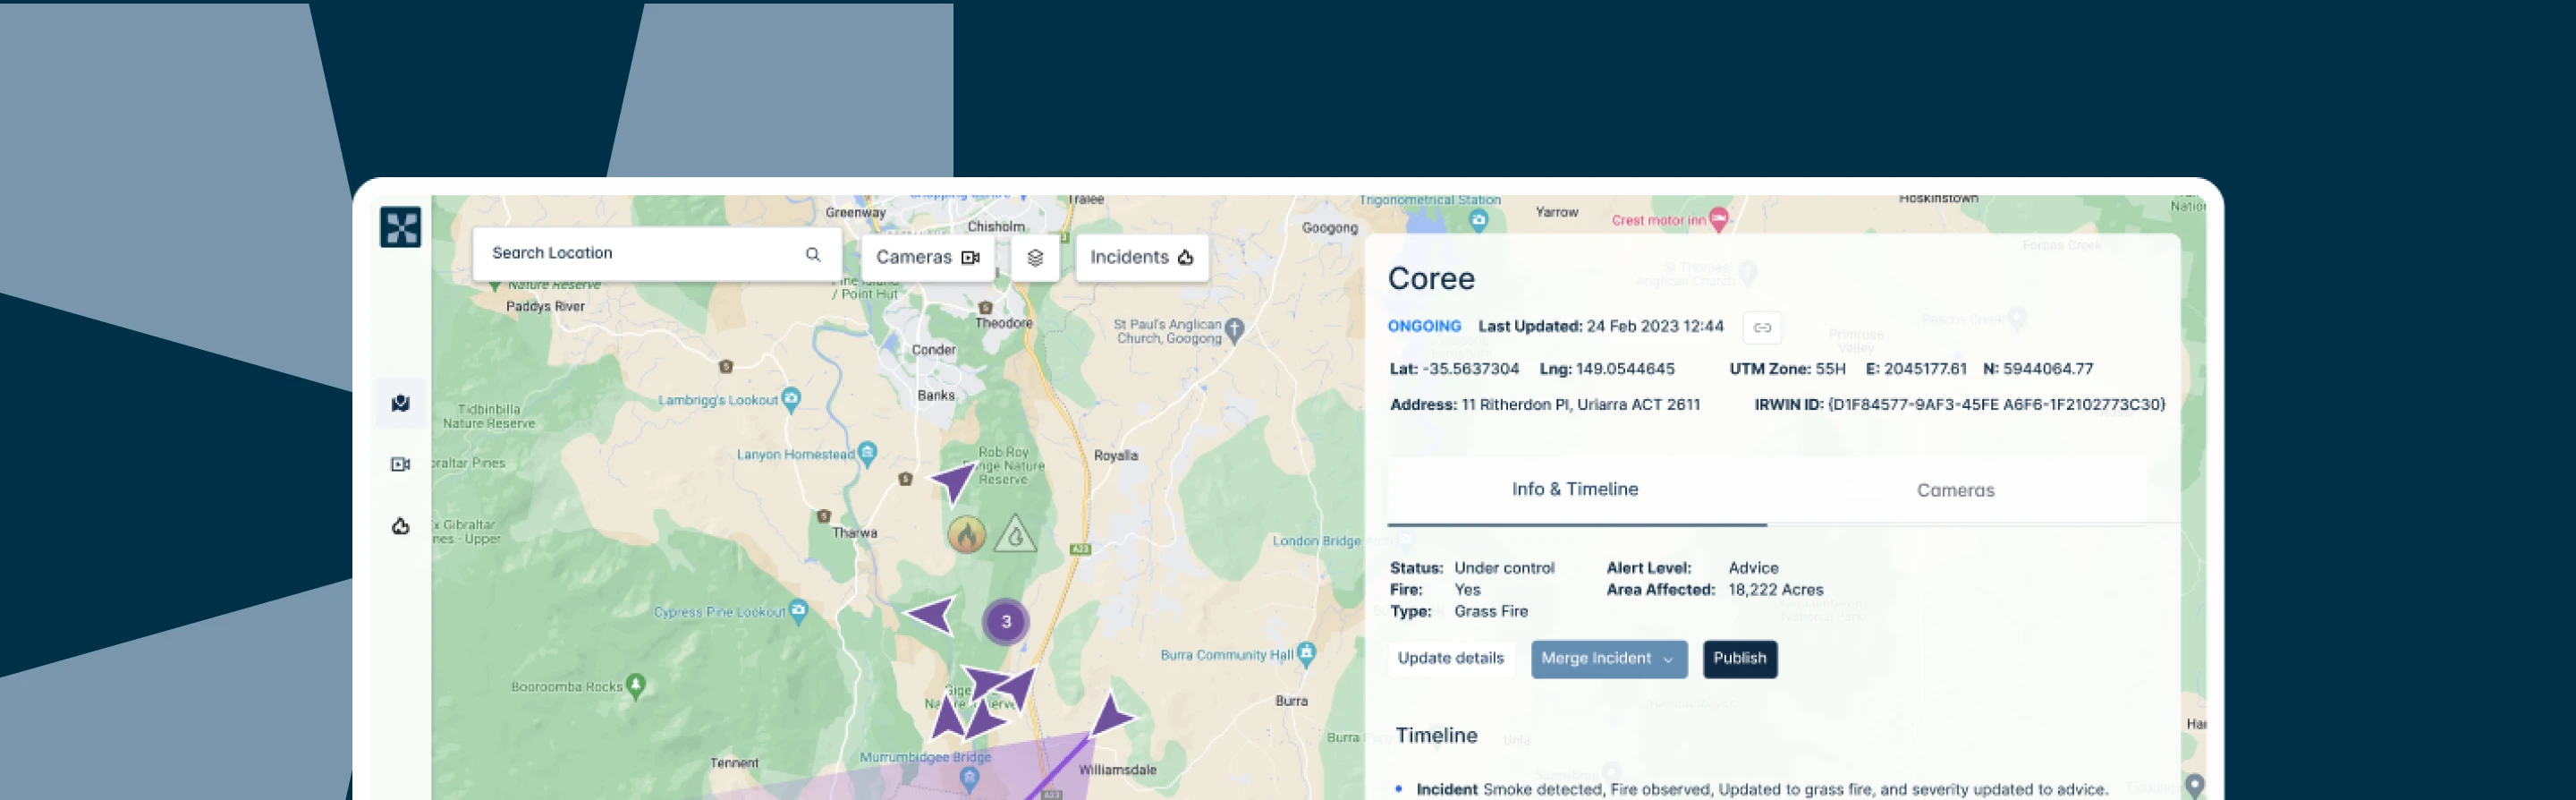
Task: Expand the Merge Incident dropdown
Action: 1608,658
